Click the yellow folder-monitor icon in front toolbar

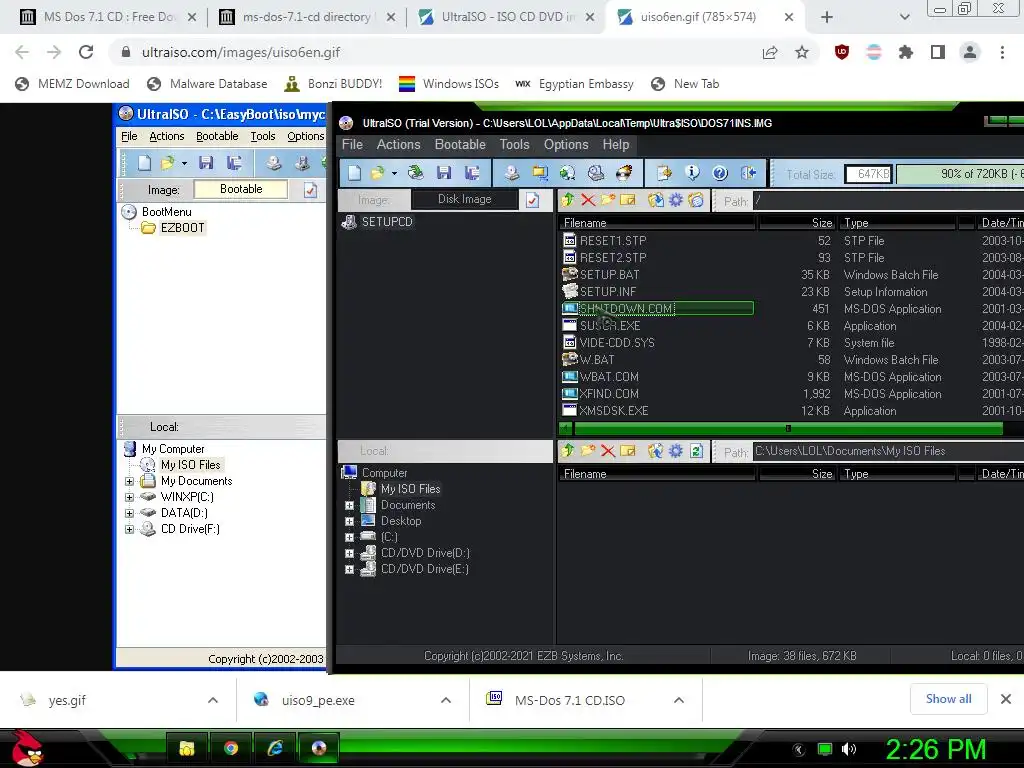click(539, 173)
